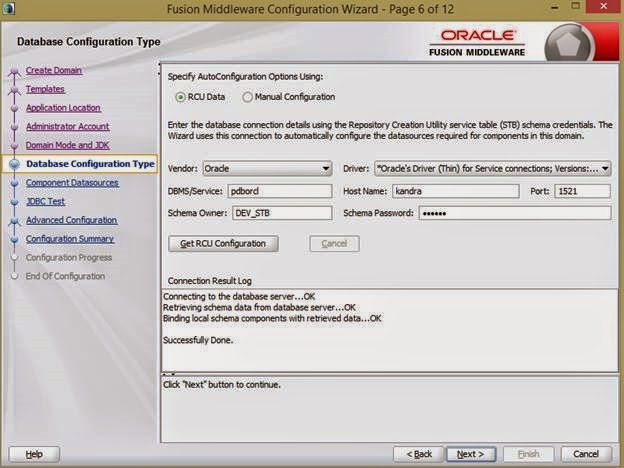Open the Vendor dropdown showing Oracle
Image resolution: width=624 pixels, height=468 pixels.
tap(267, 169)
